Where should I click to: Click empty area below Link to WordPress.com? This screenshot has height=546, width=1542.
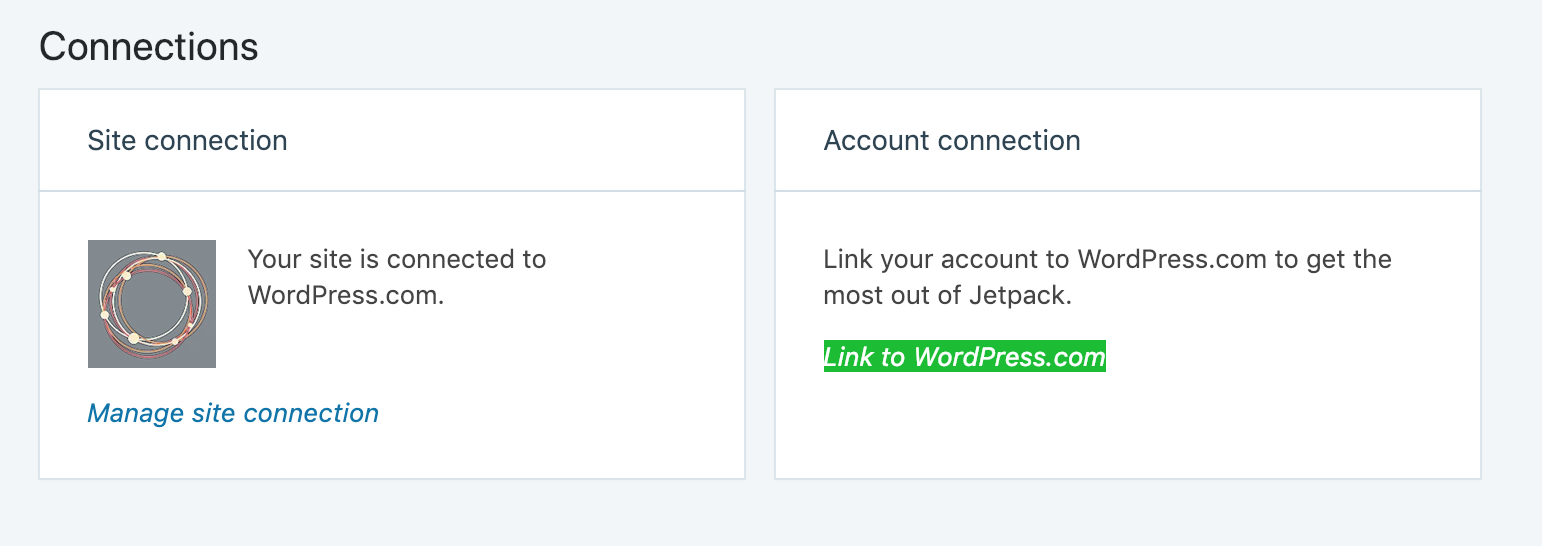(x=1128, y=425)
